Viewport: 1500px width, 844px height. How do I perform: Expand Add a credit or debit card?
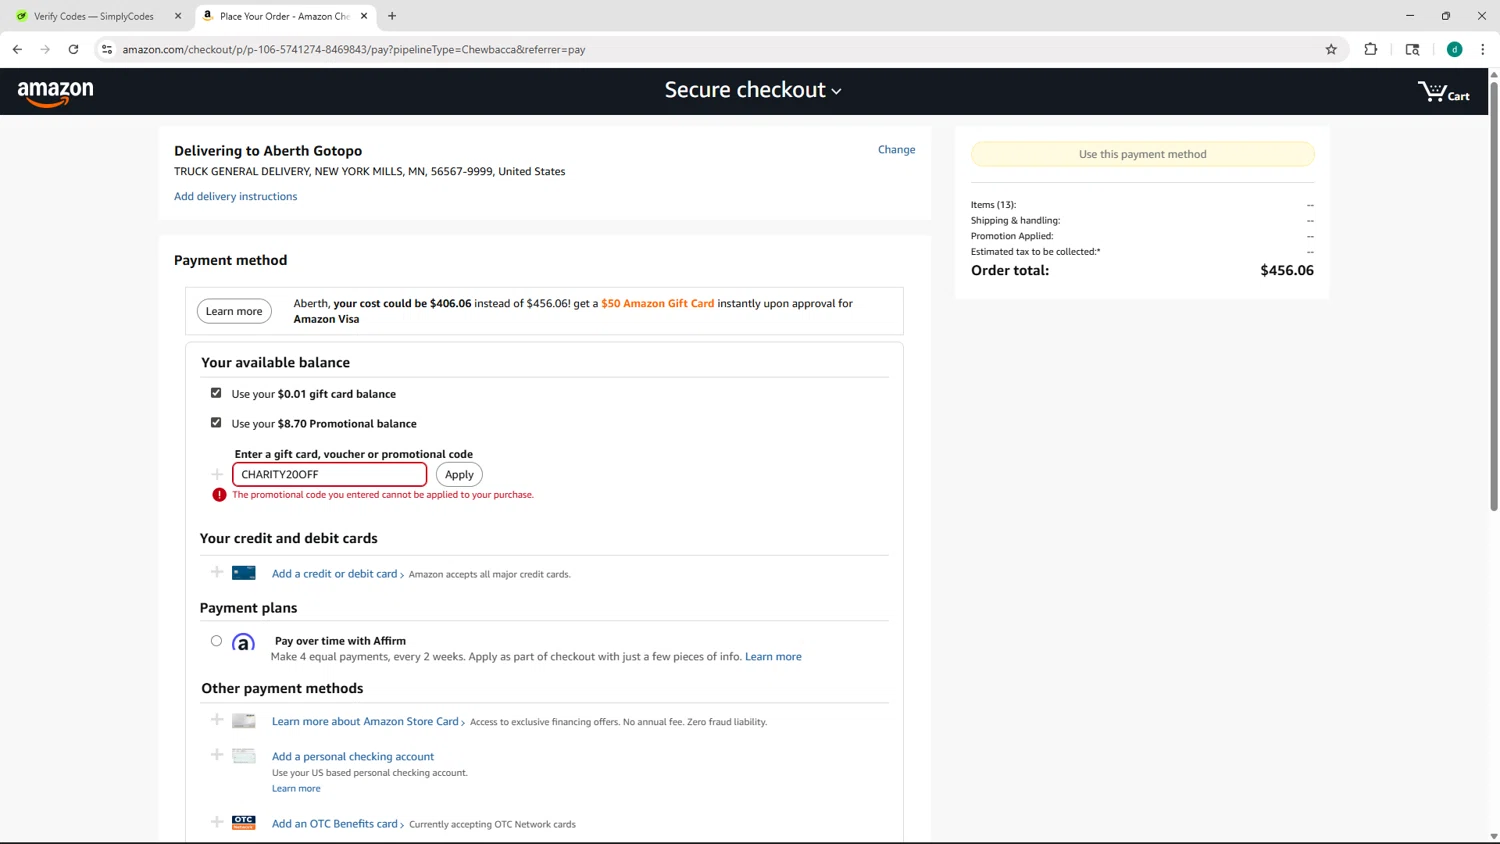click(x=334, y=574)
